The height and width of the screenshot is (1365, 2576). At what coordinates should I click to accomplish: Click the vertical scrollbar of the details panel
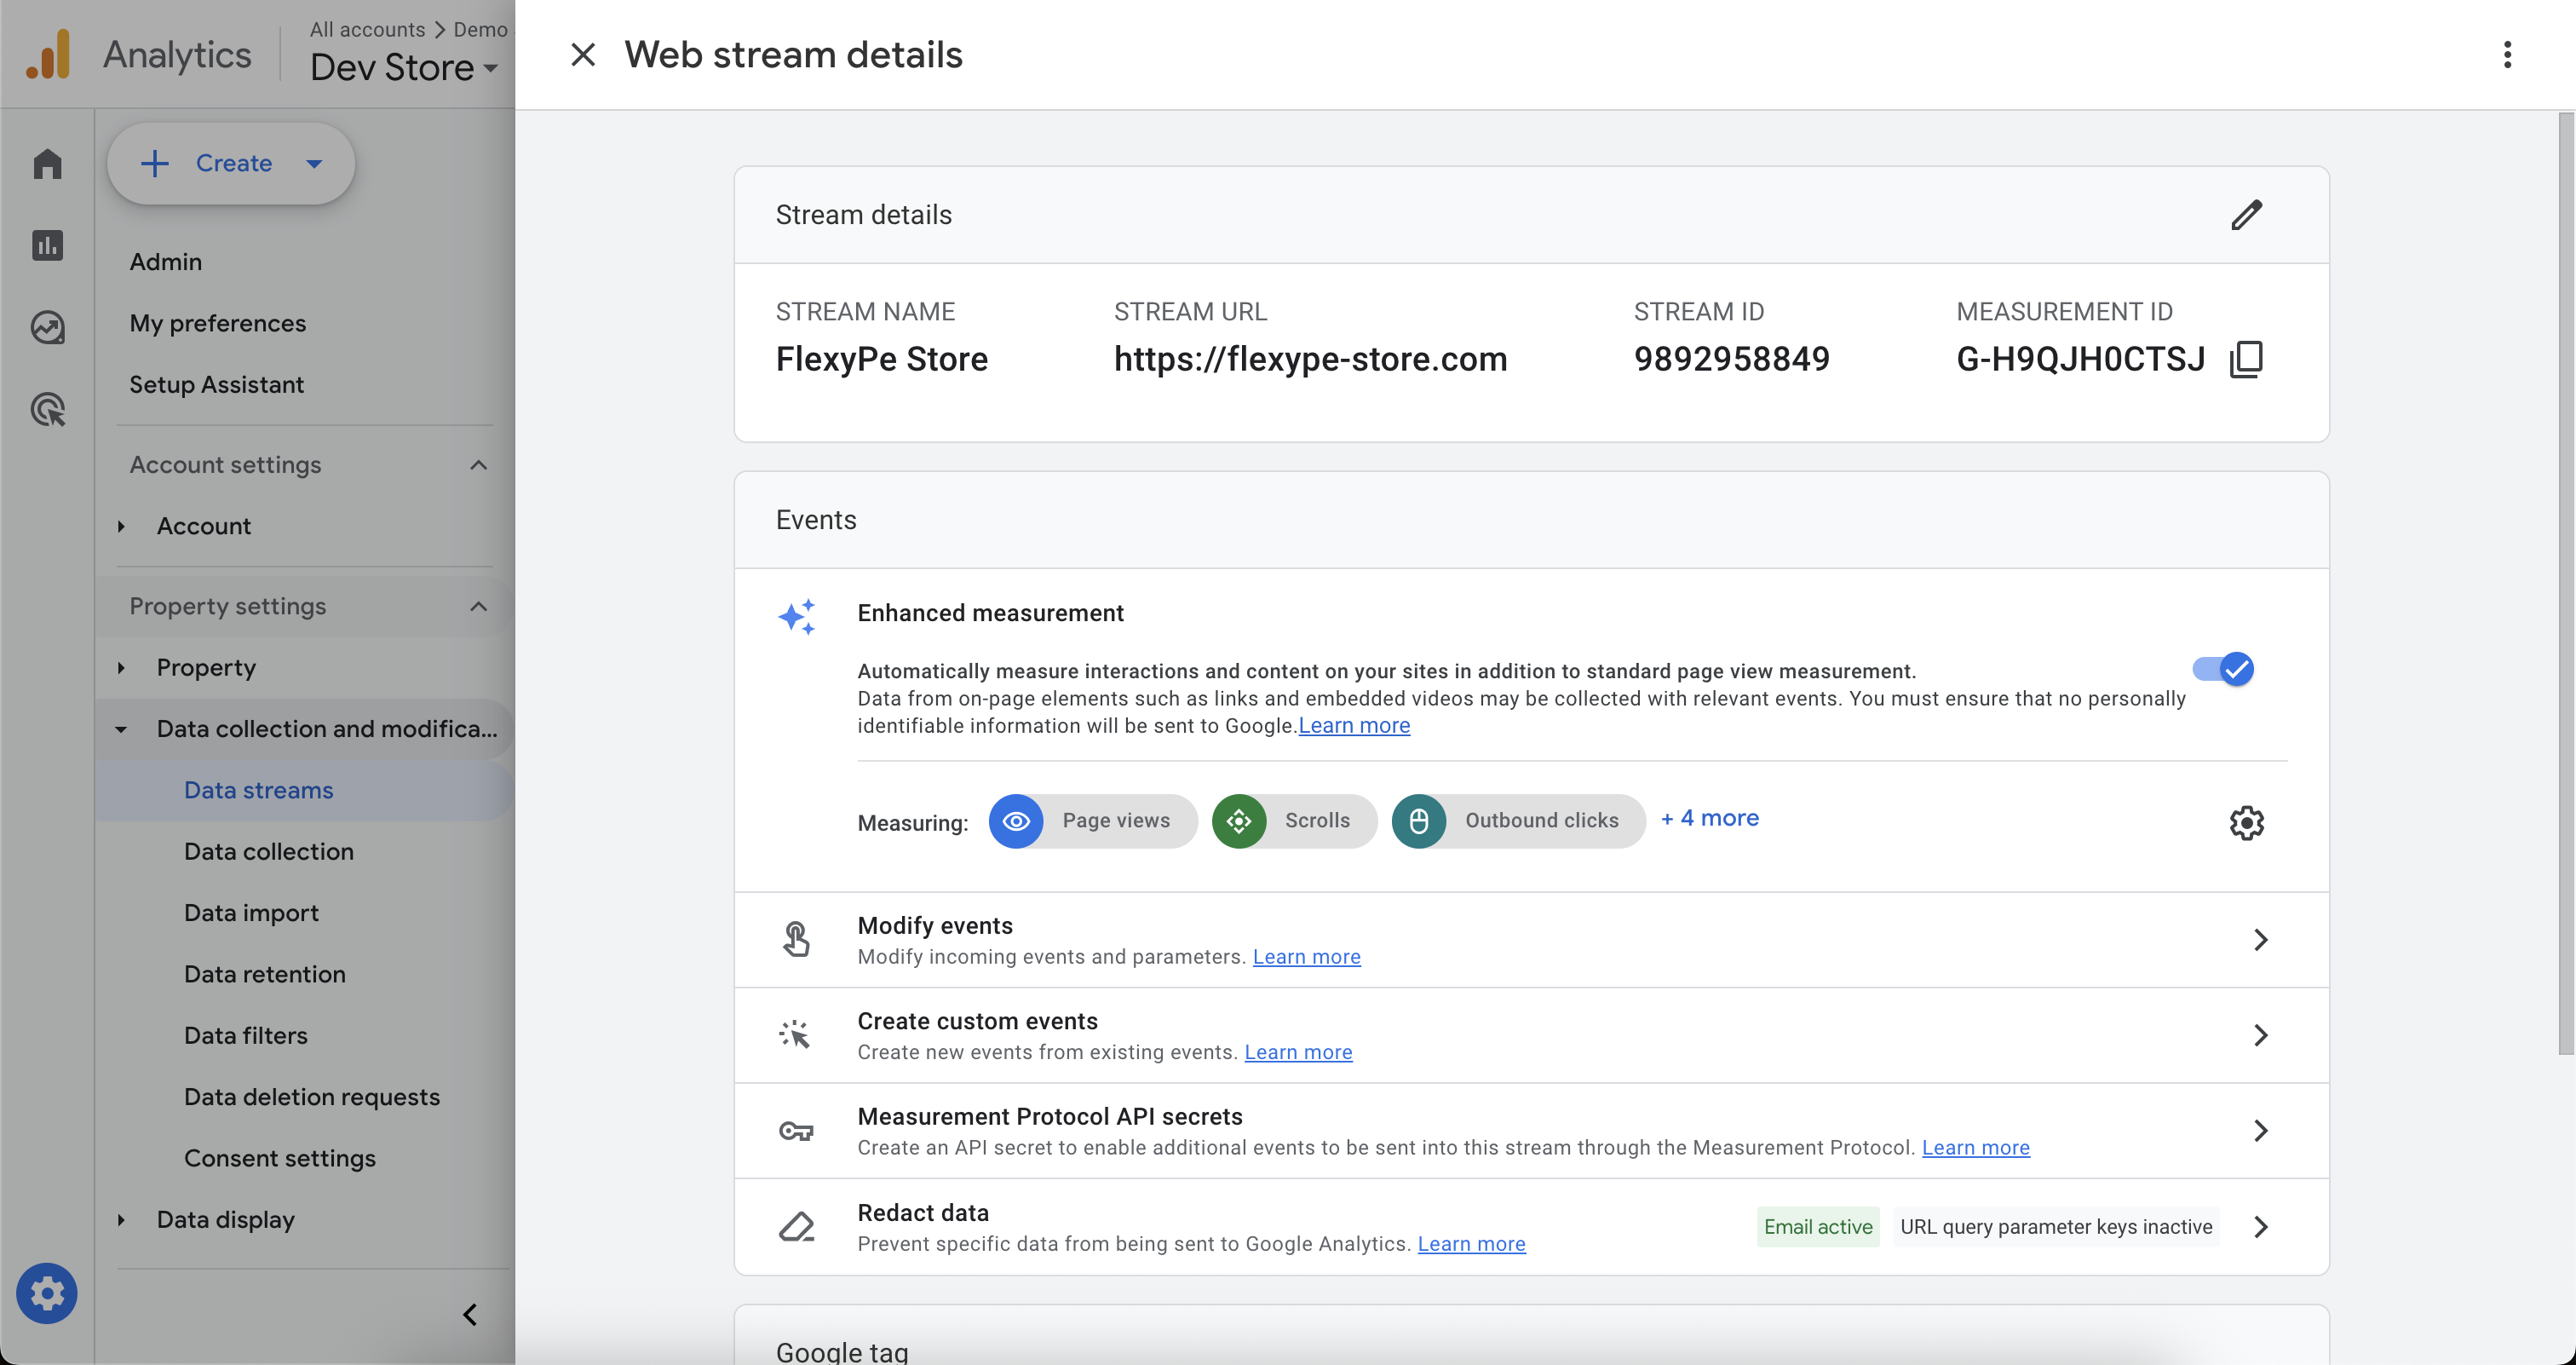(x=2565, y=582)
